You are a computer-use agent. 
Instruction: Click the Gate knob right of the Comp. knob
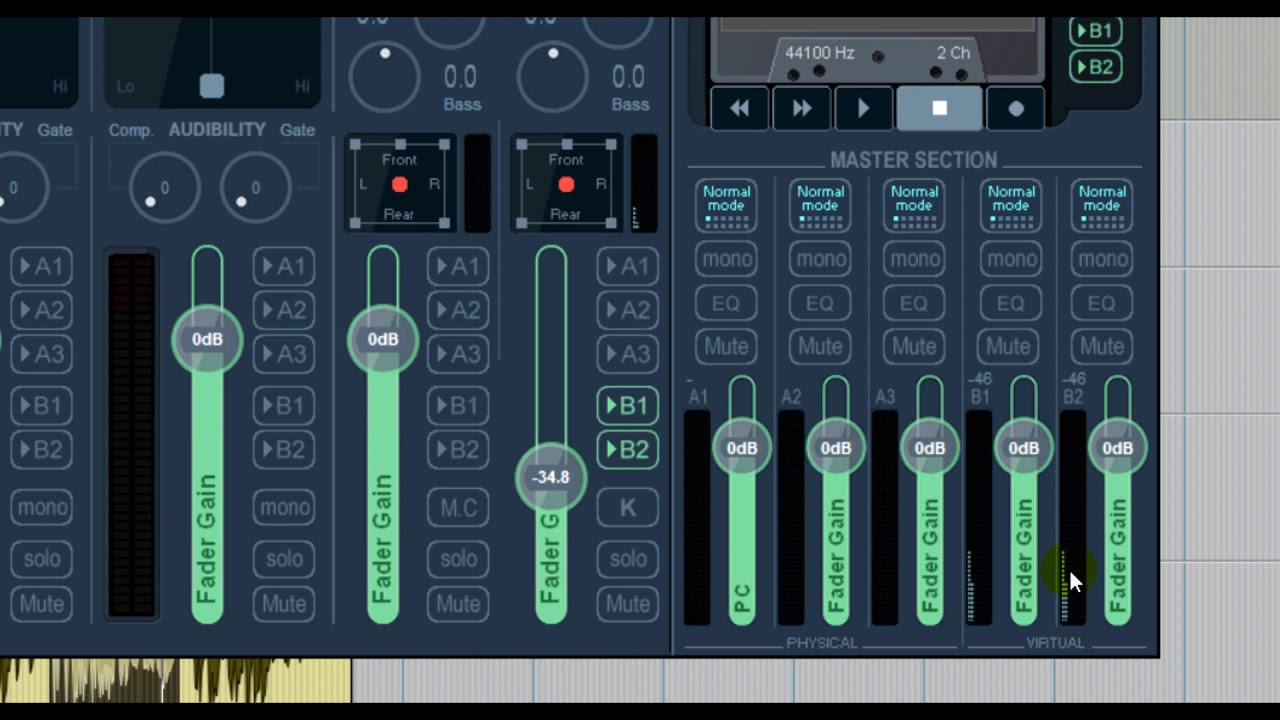point(255,188)
